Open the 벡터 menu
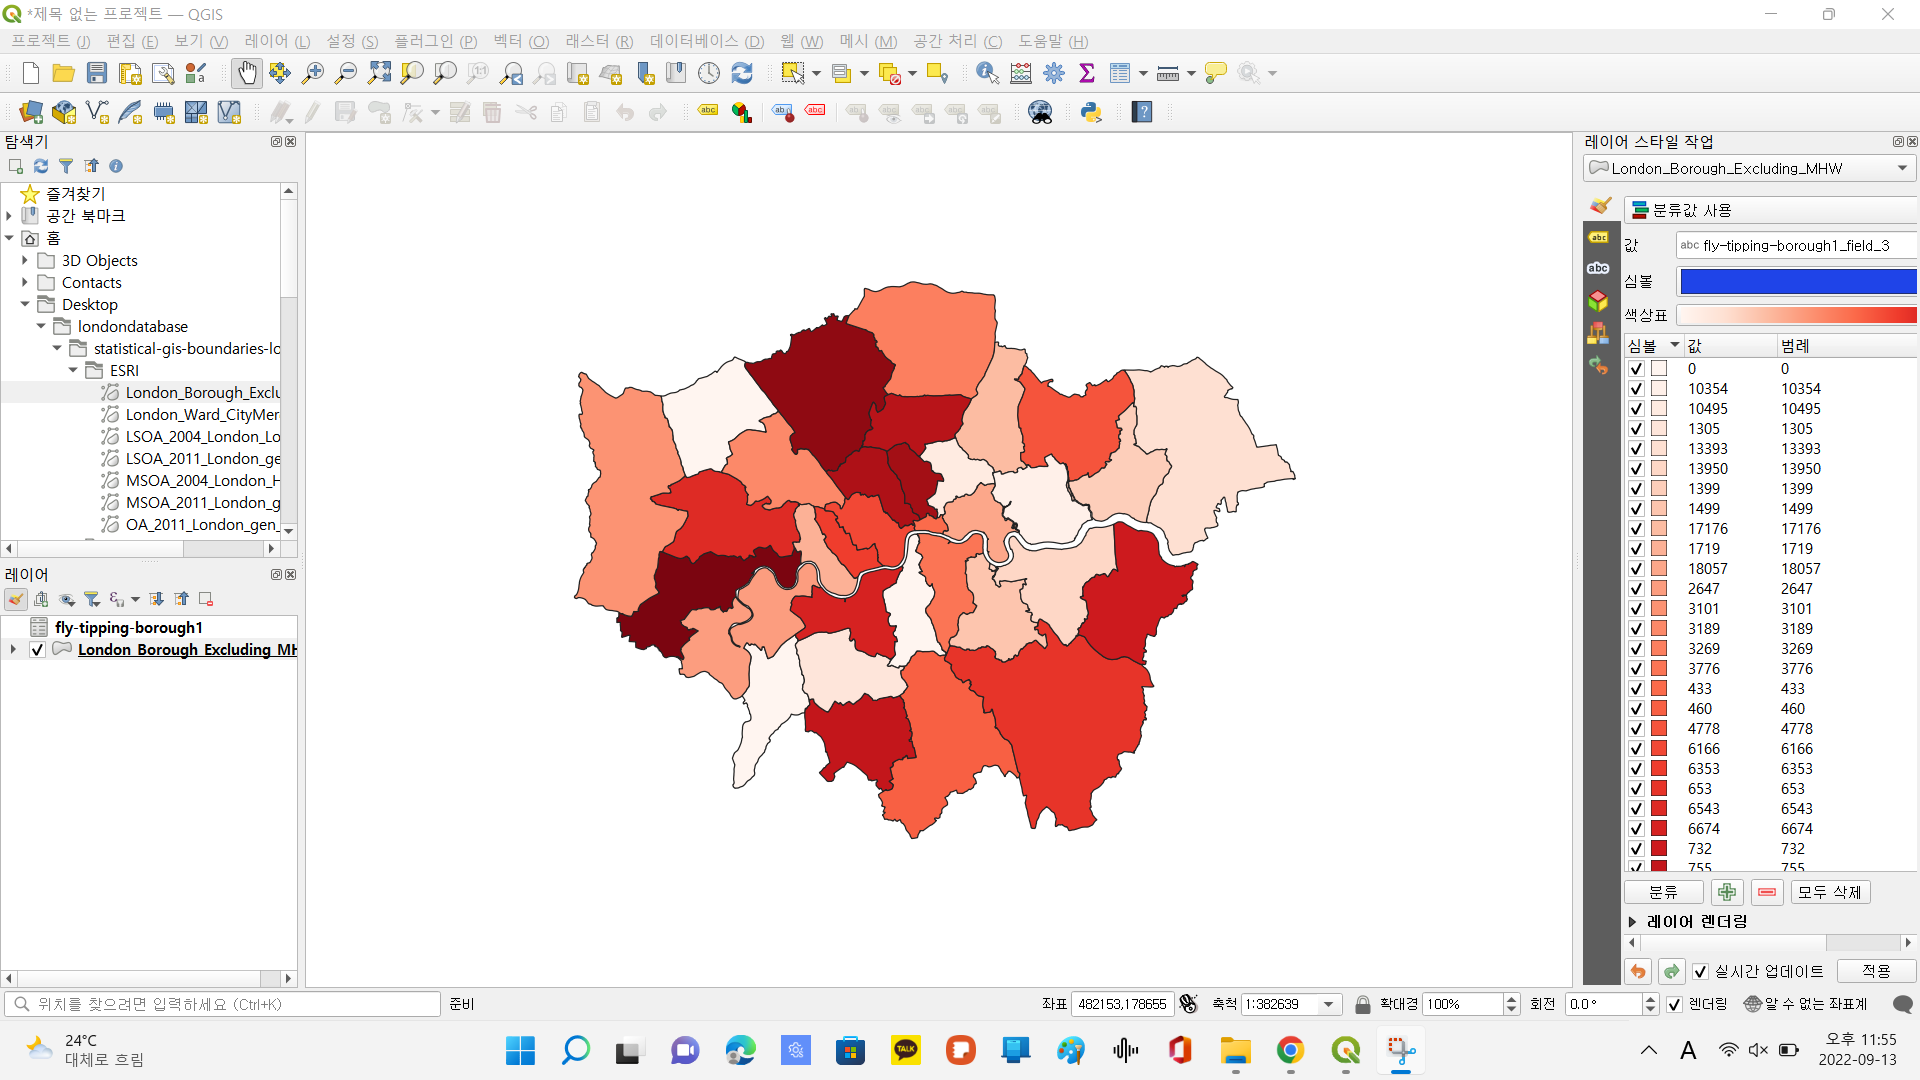This screenshot has height=1080, width=1920. tap(520, 41)
